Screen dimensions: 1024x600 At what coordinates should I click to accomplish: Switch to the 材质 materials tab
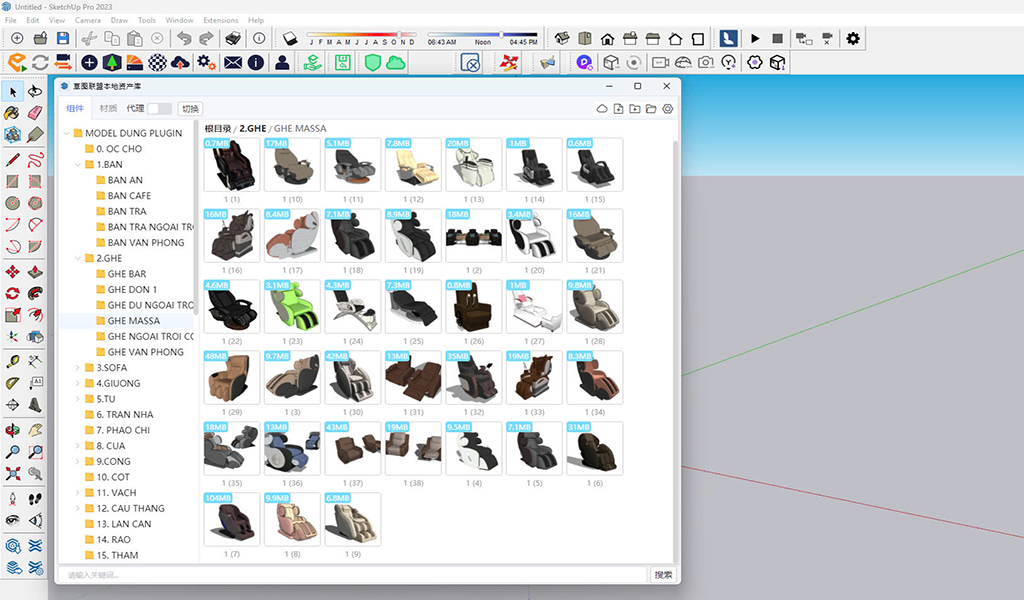coord(108,108)
